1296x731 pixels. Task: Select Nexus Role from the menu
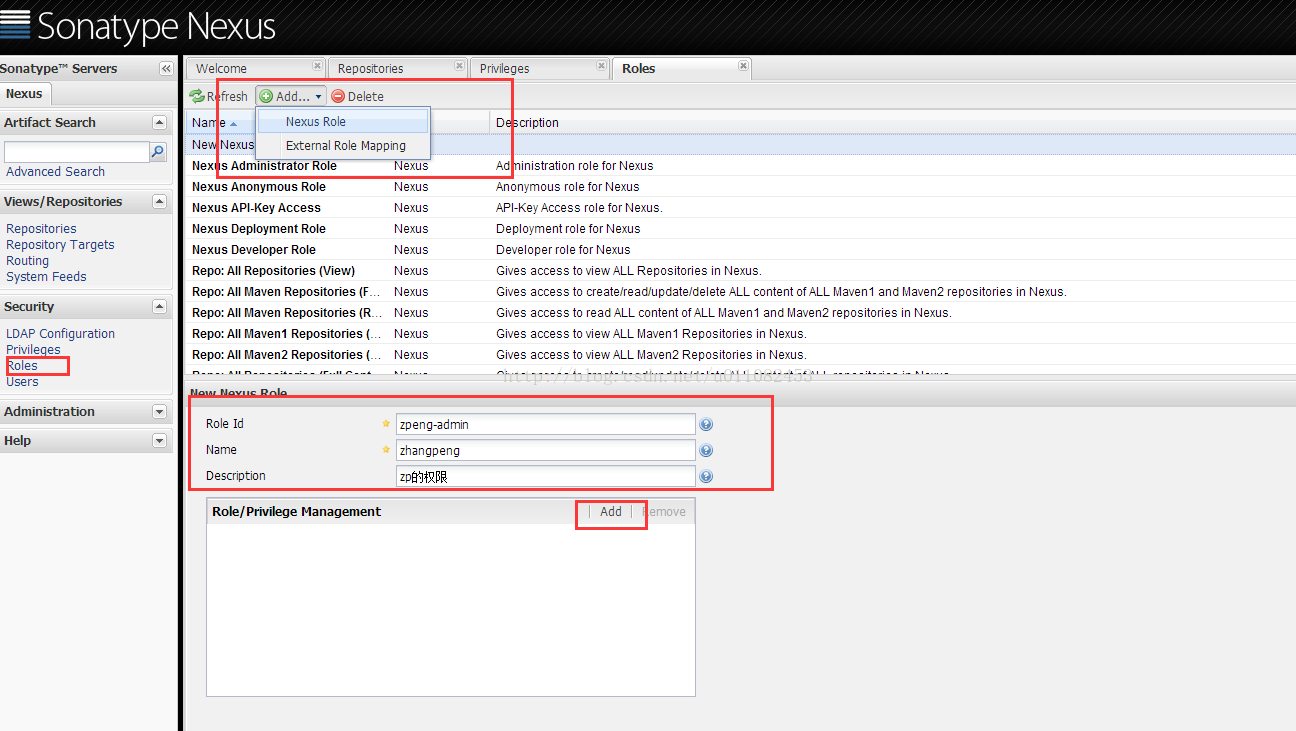point(343,121)
